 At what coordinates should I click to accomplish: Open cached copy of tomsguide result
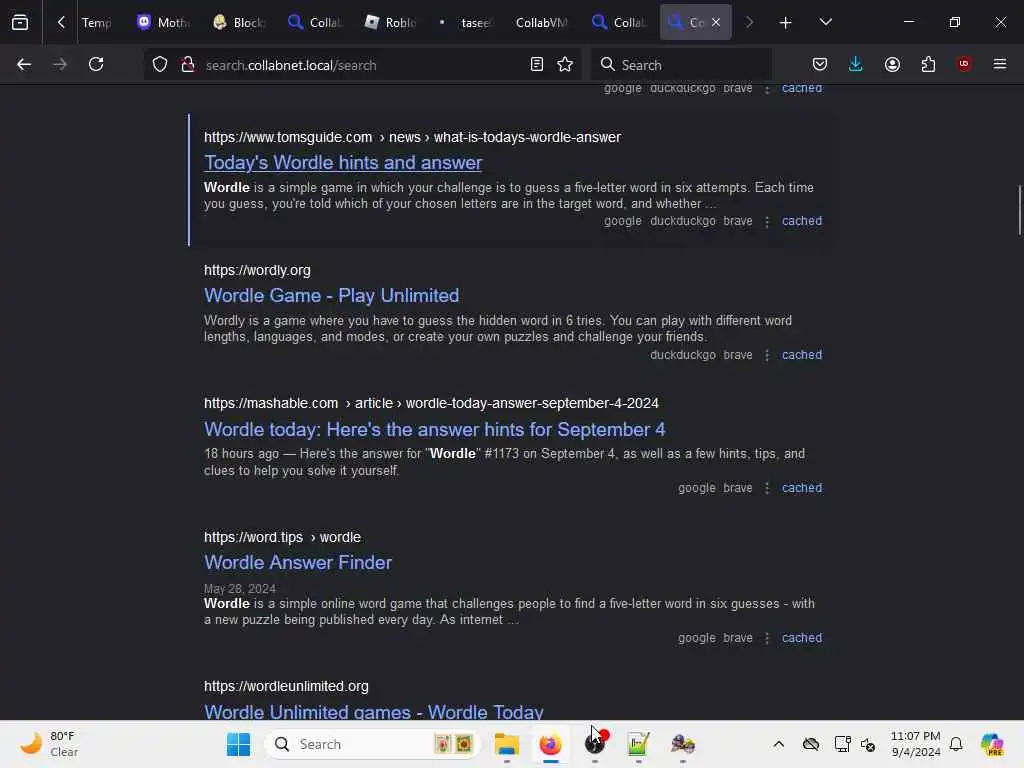tap(802, 221)
